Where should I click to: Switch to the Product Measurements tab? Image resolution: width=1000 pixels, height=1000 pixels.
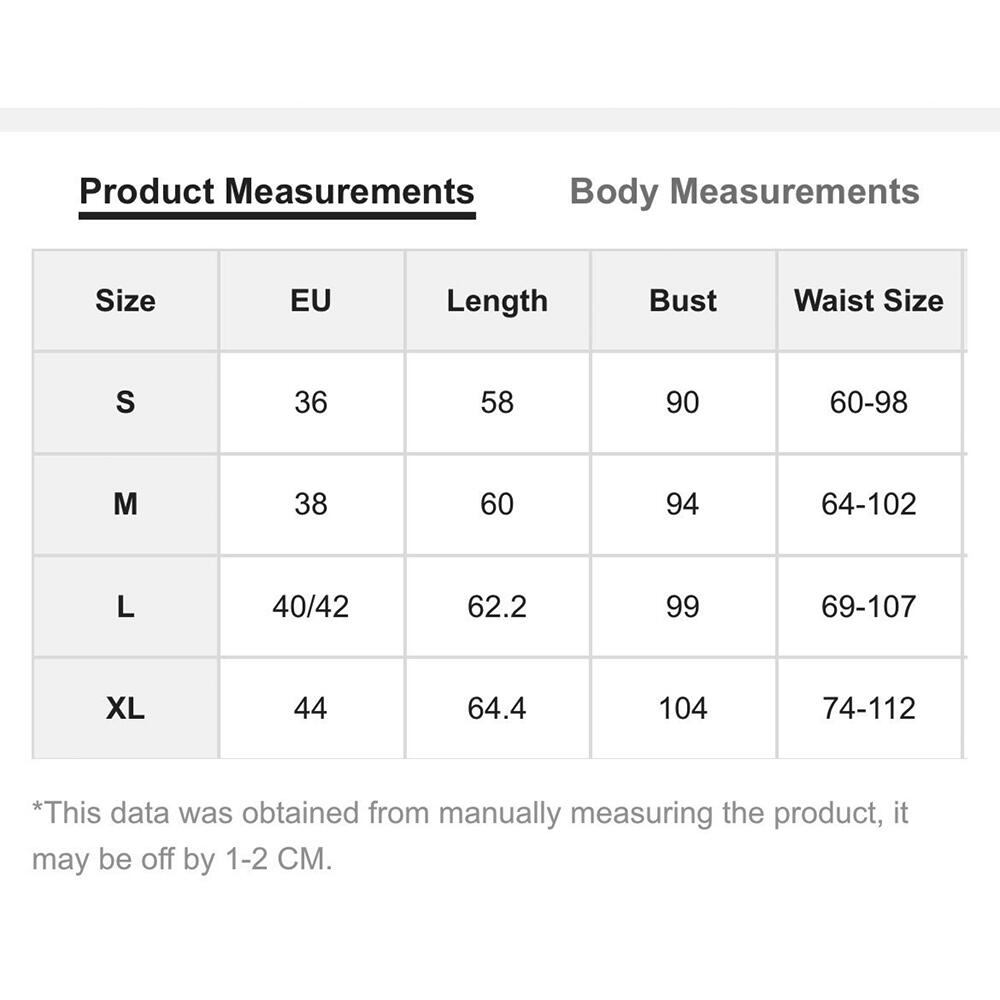coord(276,191)
